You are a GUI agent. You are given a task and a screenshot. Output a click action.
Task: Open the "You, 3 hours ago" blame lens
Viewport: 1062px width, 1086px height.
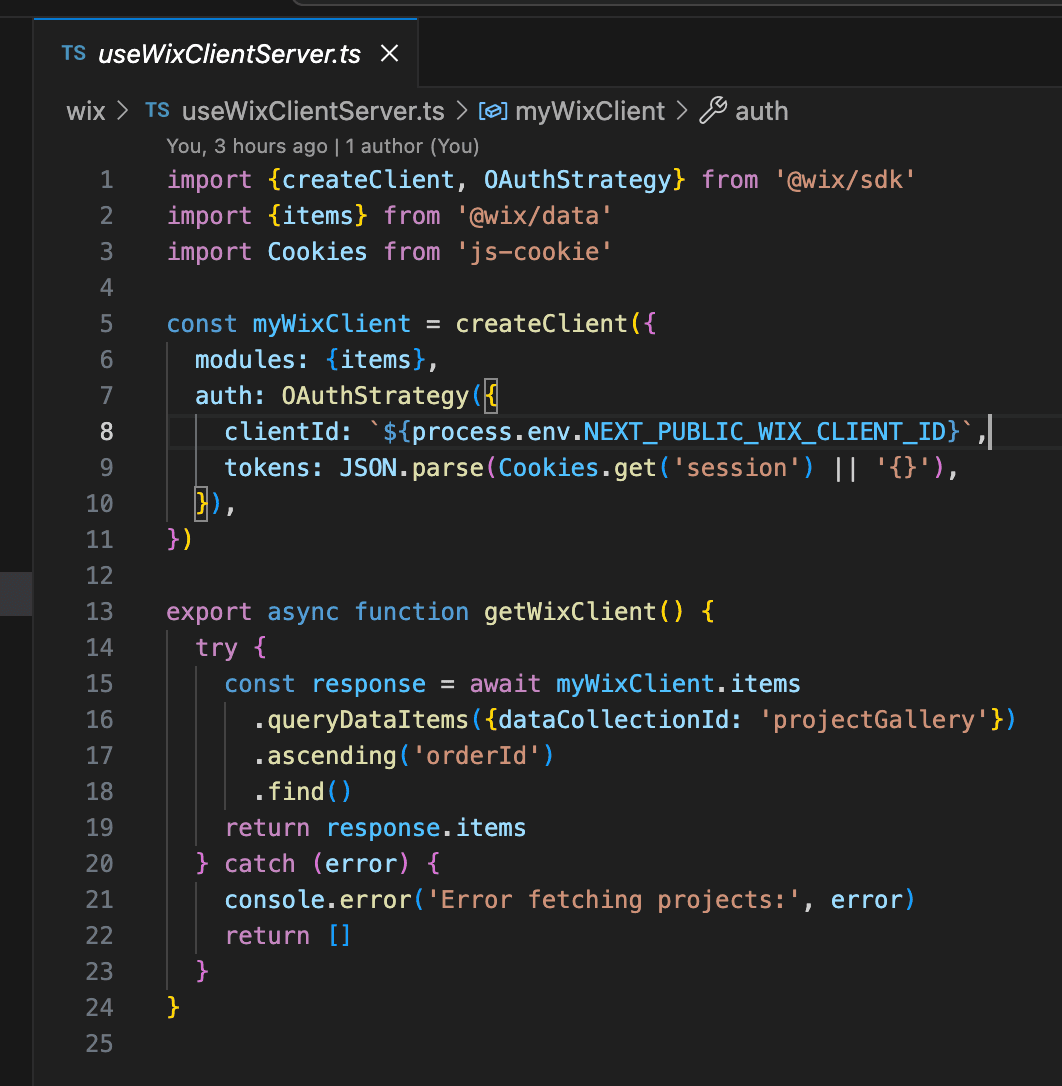[x=247, y=146]
